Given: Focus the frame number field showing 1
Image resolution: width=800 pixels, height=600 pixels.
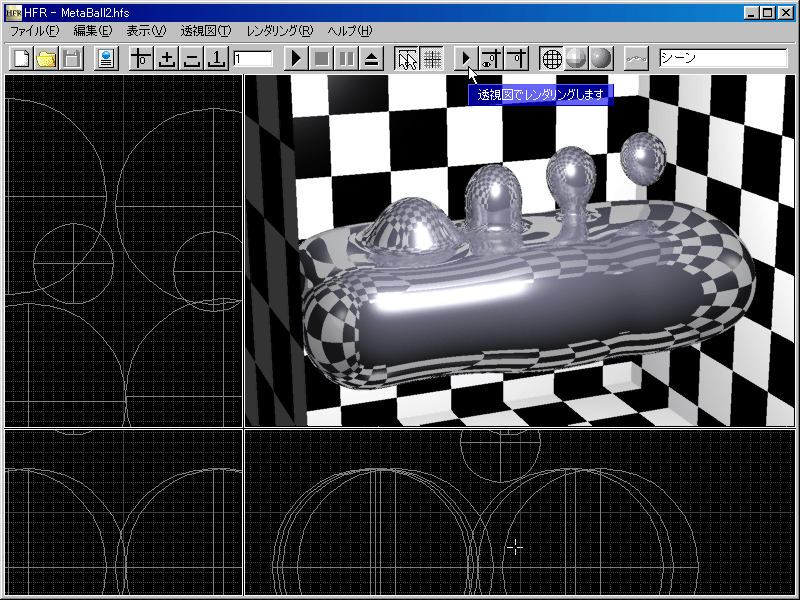Looking at the screenshot, I should [253, 58].
